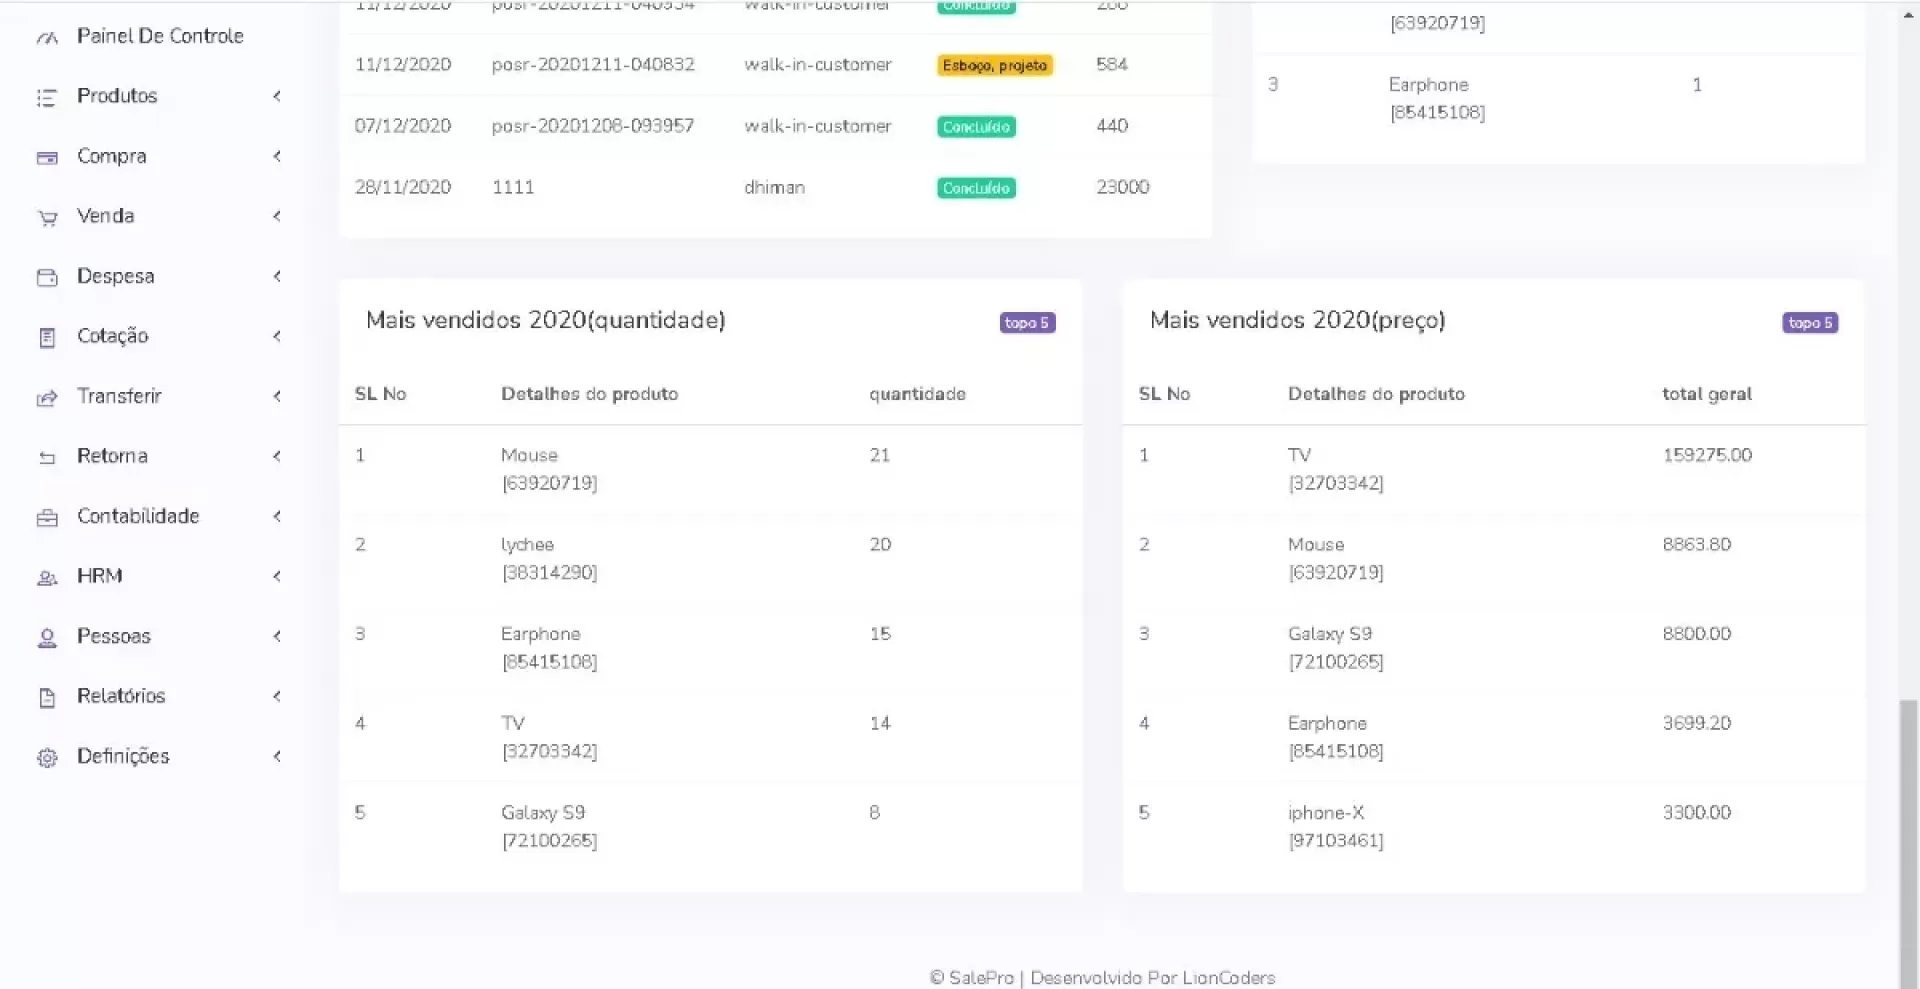Click the Cotação document icon

tap(47, 337)
